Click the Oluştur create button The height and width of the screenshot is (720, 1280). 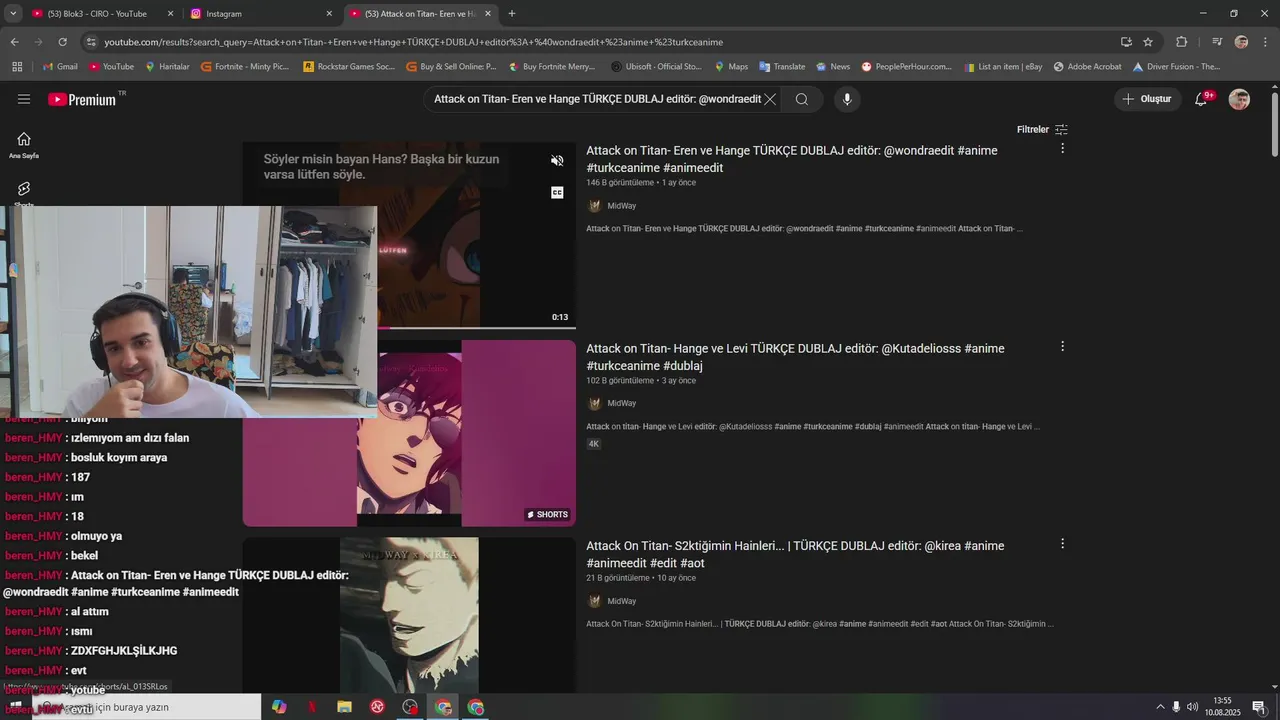(x=1146, y=99)
